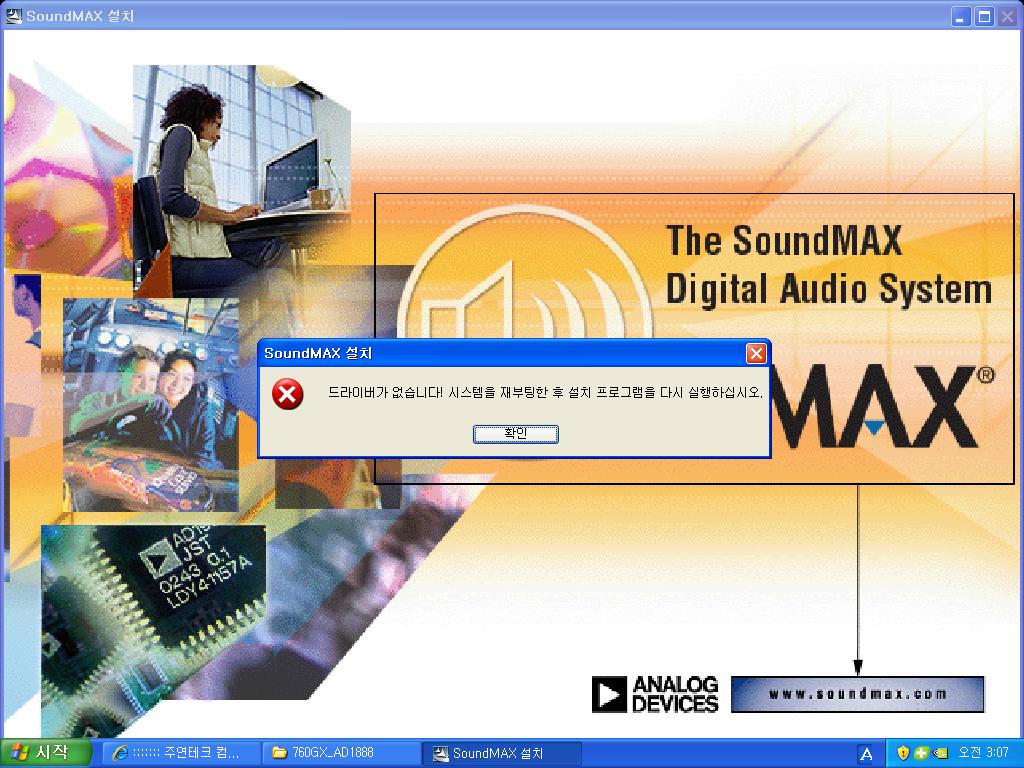The width and height of the screenshot is (1024, 768).
Task: Switch to the Internet Explorer 주연테크 taskbar window
Action: (178, 753)
